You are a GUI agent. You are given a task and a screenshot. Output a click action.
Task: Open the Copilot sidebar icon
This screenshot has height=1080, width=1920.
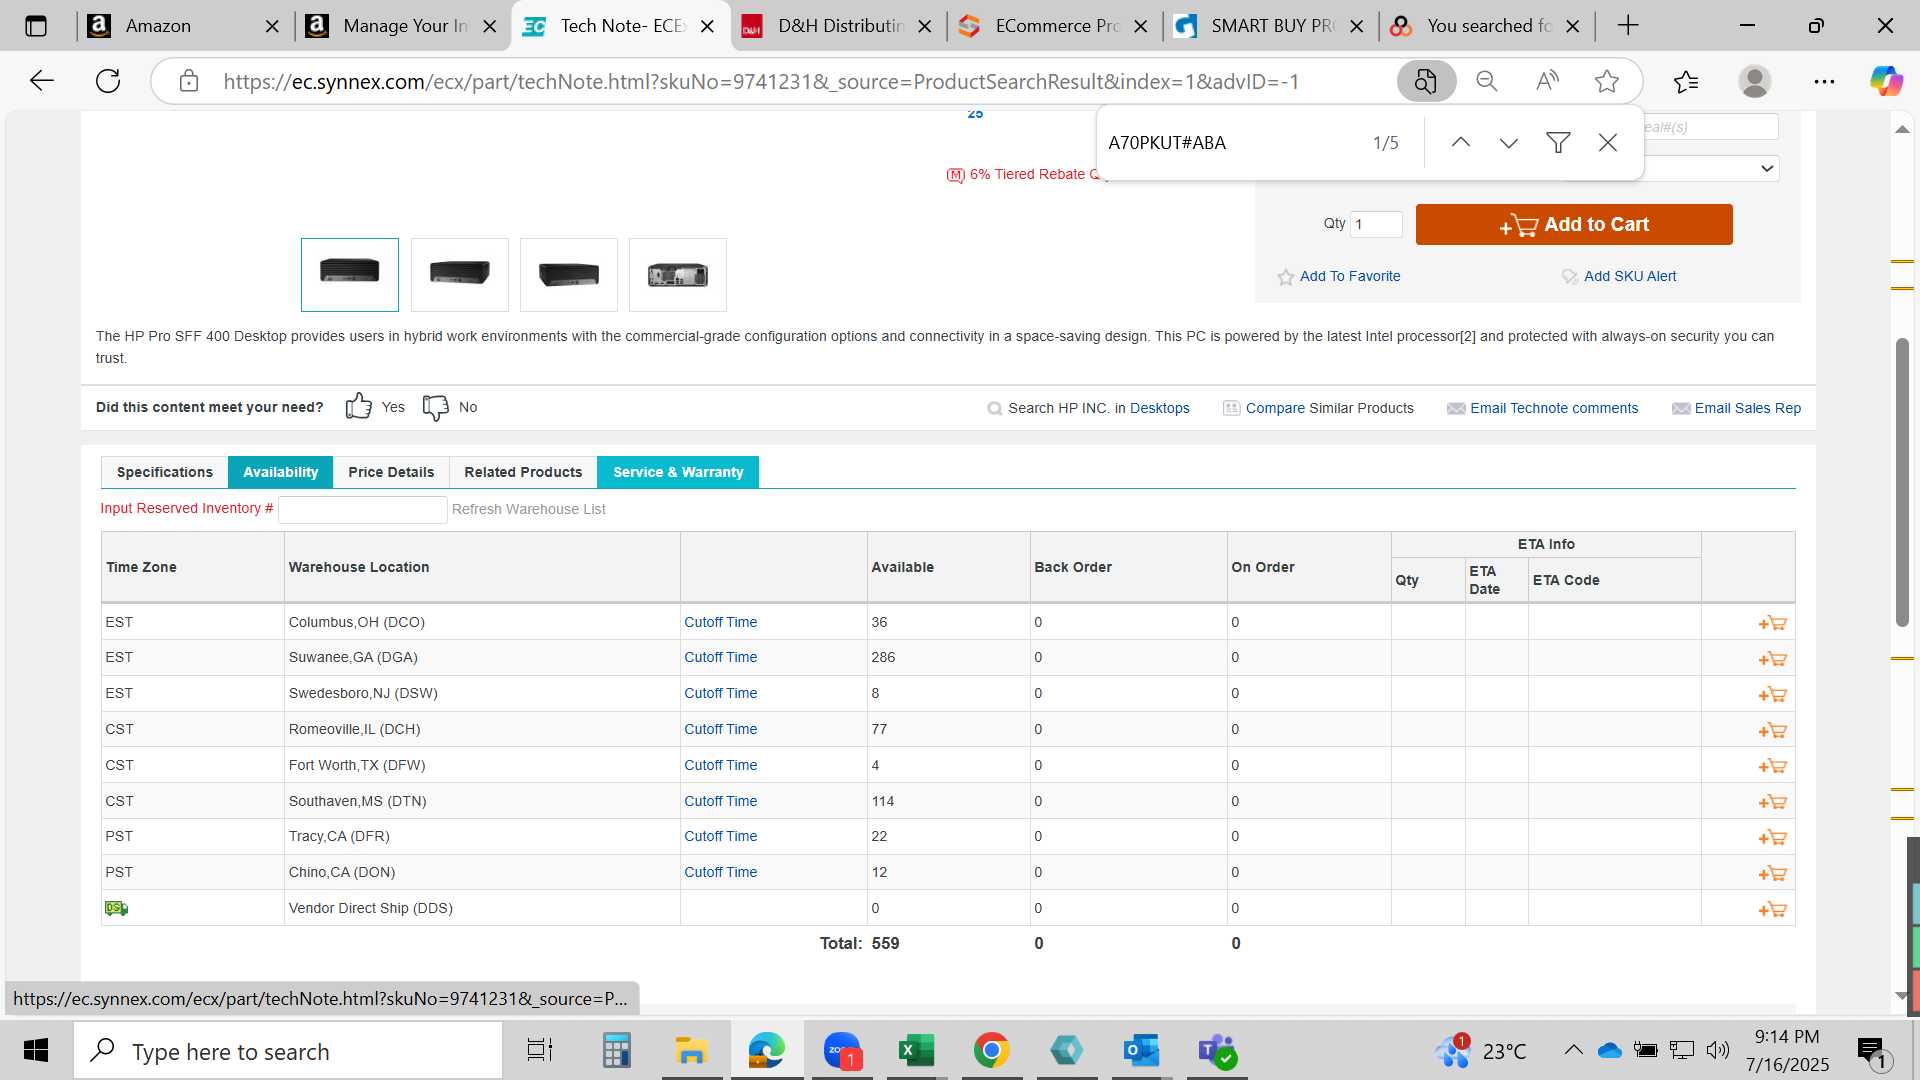click(x=1887, y=81)
